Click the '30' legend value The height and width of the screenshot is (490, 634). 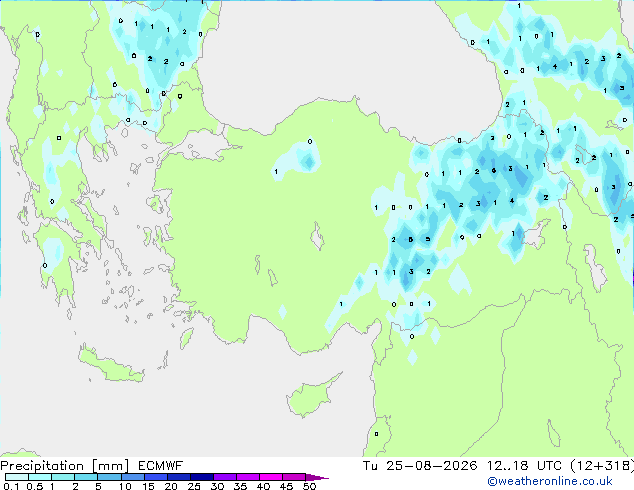coord(217,486)
